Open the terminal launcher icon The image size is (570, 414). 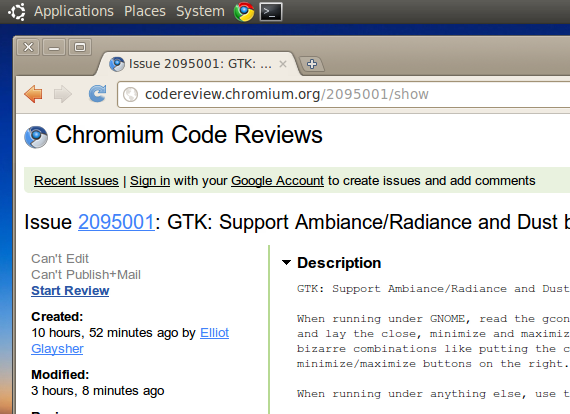(x=271, y=12)
